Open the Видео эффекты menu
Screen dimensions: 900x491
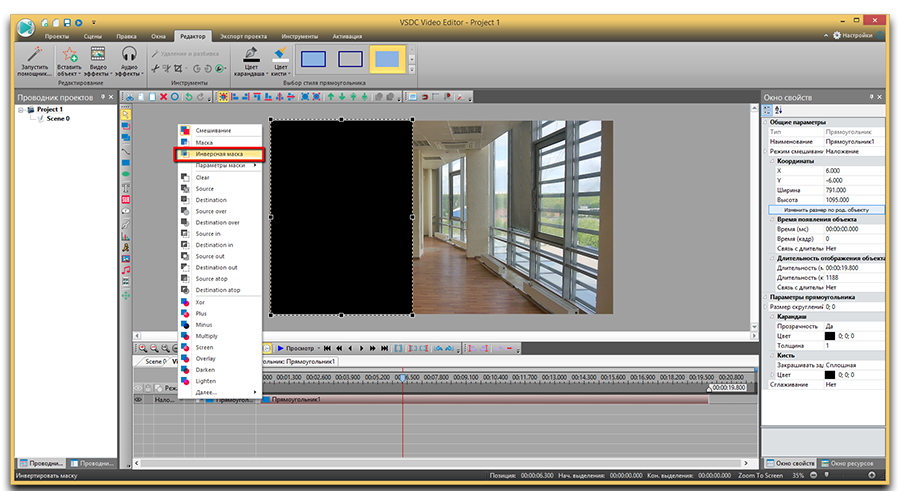tap(98, 61)
